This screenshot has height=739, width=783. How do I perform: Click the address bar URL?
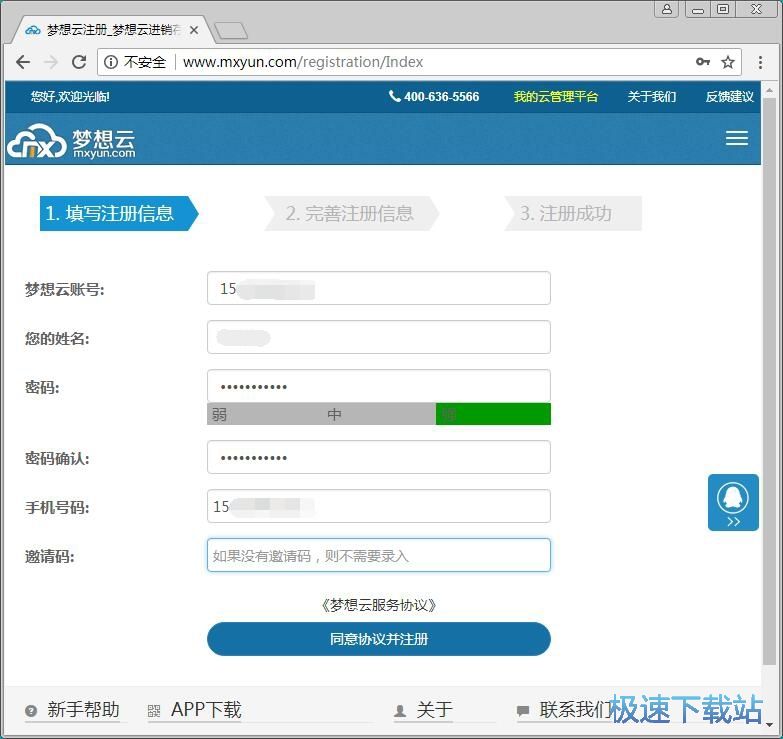(x=303, y=62)
